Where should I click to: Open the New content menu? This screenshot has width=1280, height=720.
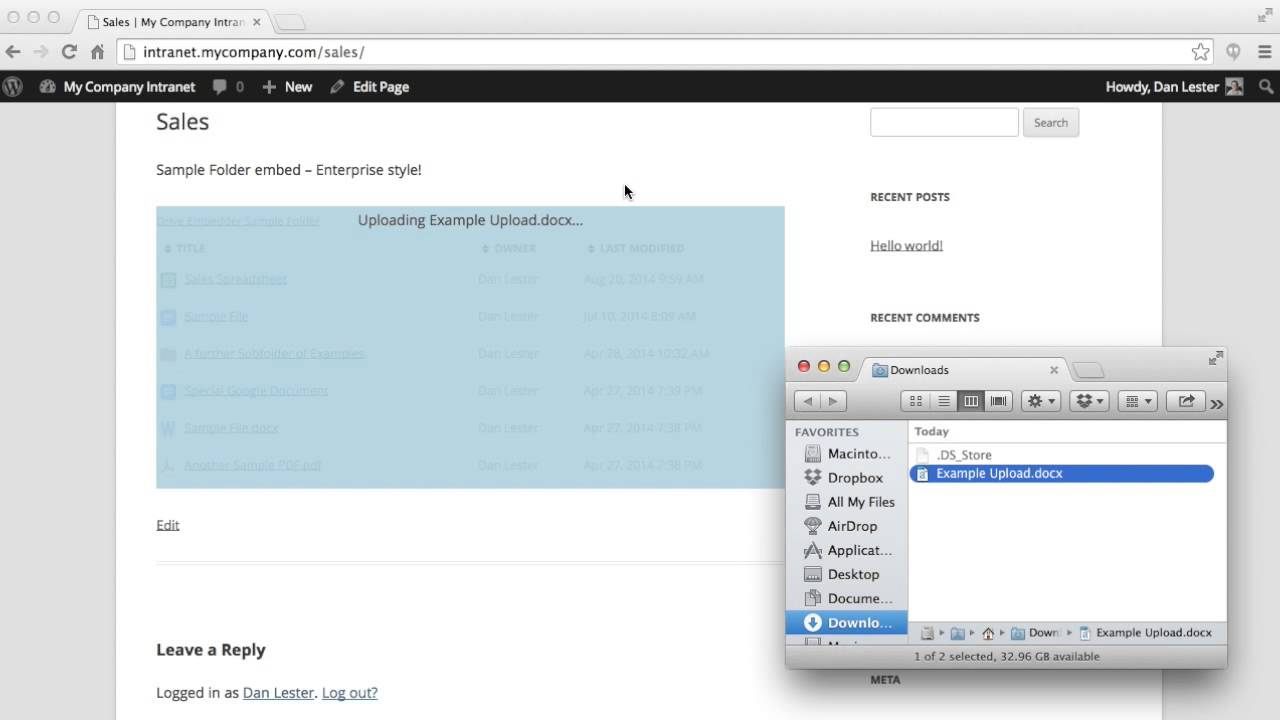(287, 87)
